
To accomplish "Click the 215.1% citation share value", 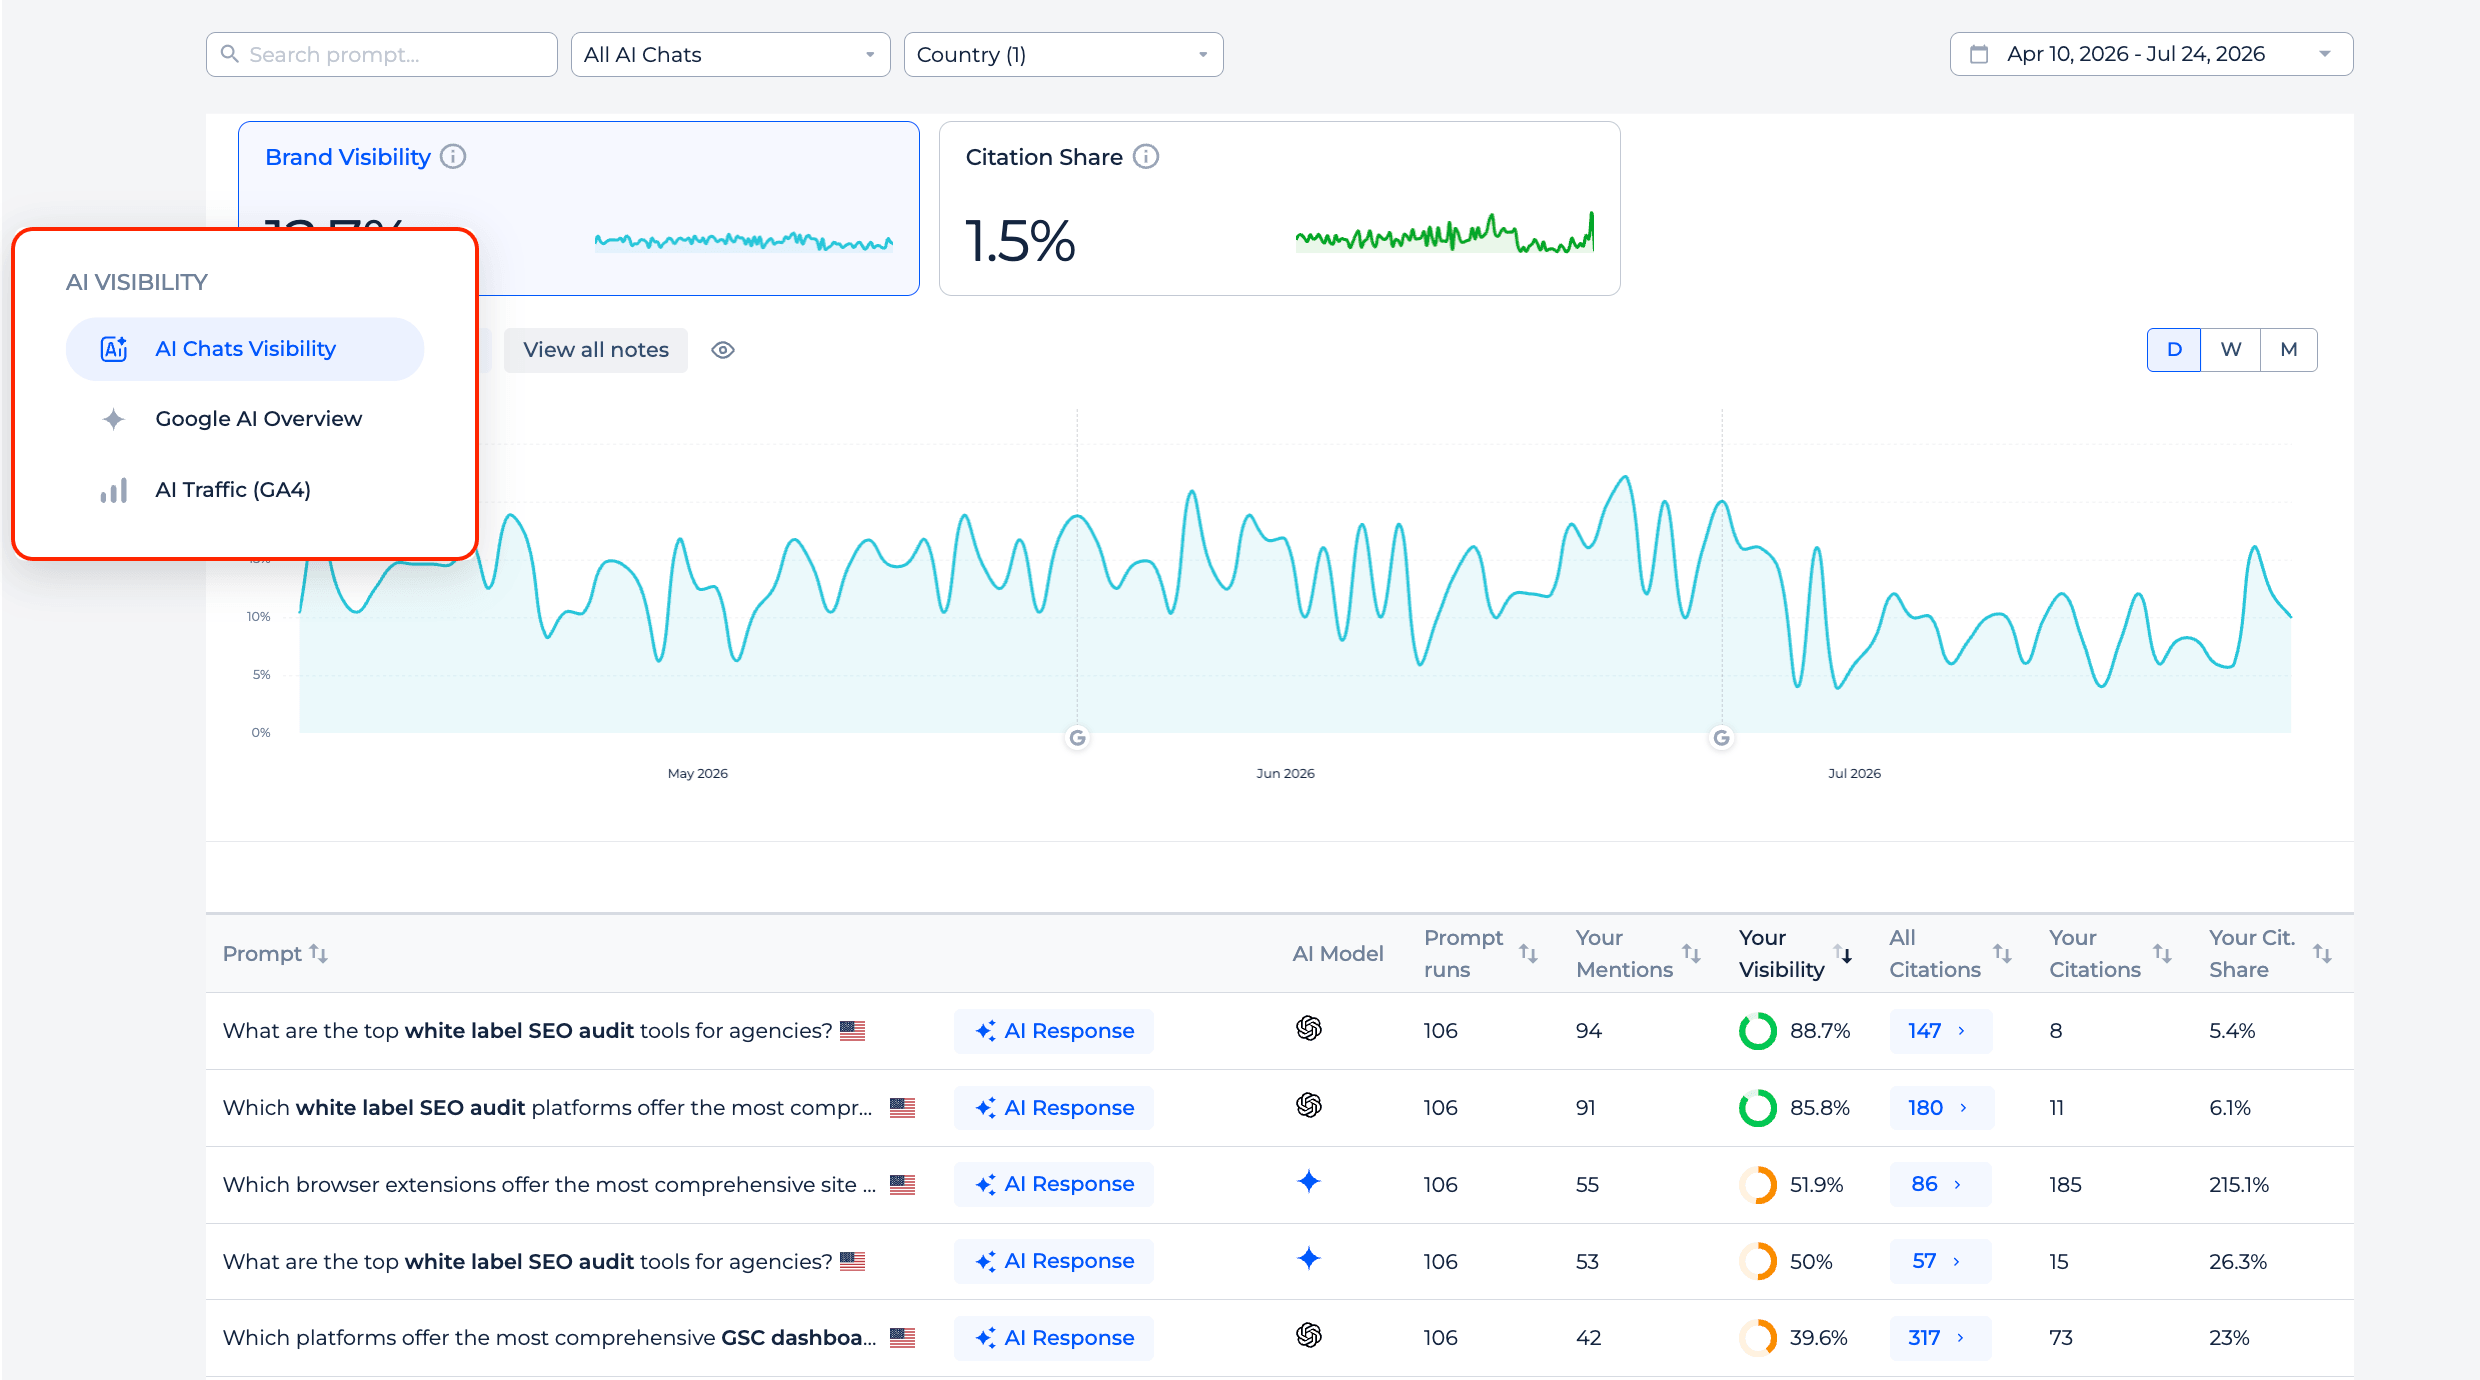I will point(2239,1185).
